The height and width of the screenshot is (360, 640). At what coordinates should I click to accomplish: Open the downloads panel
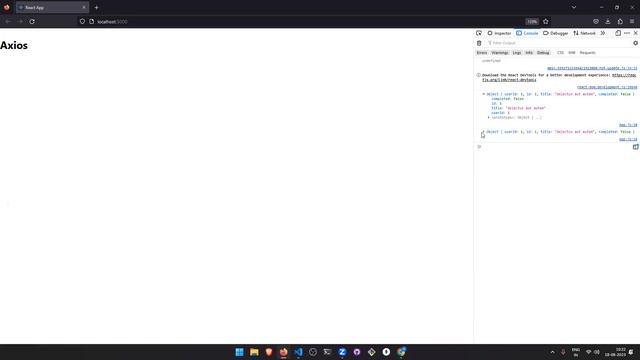click(608, 21)
